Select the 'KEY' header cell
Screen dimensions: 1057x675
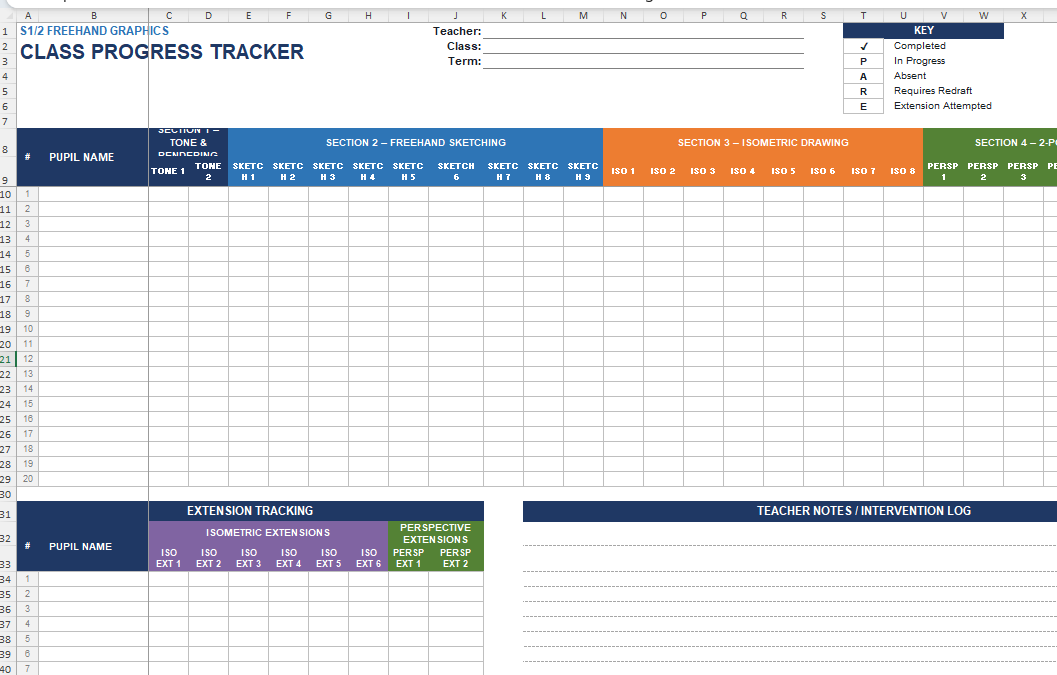[x=924, y=30]
